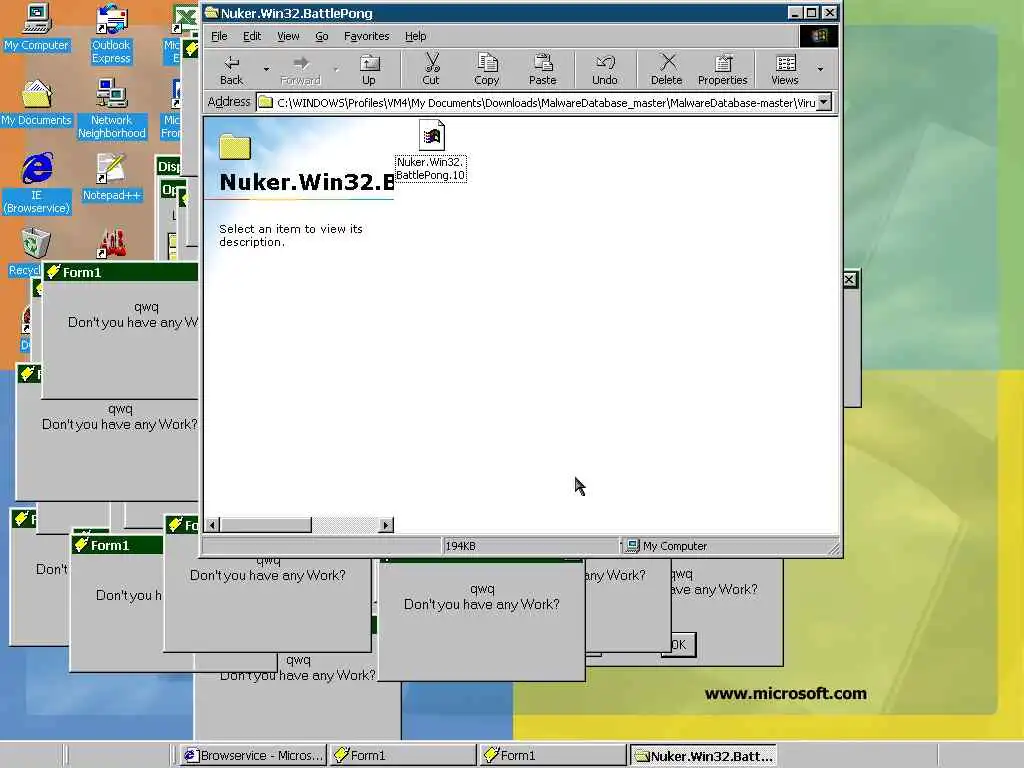
Task: Click the Windows logo throbber in Explorer
Action: pos(819,36)
